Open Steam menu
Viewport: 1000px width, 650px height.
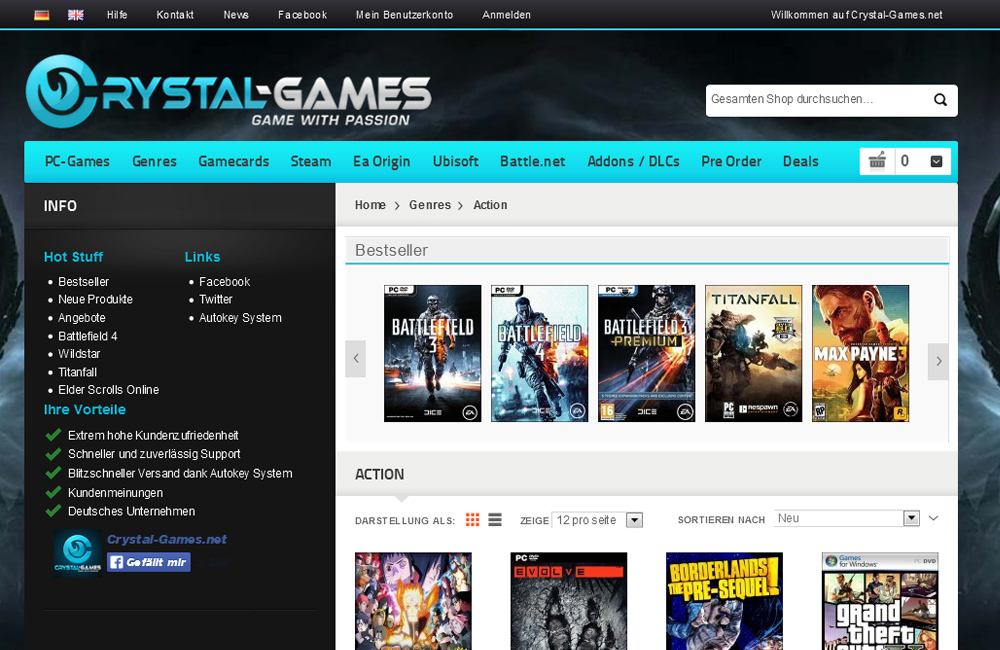point(311,161)
